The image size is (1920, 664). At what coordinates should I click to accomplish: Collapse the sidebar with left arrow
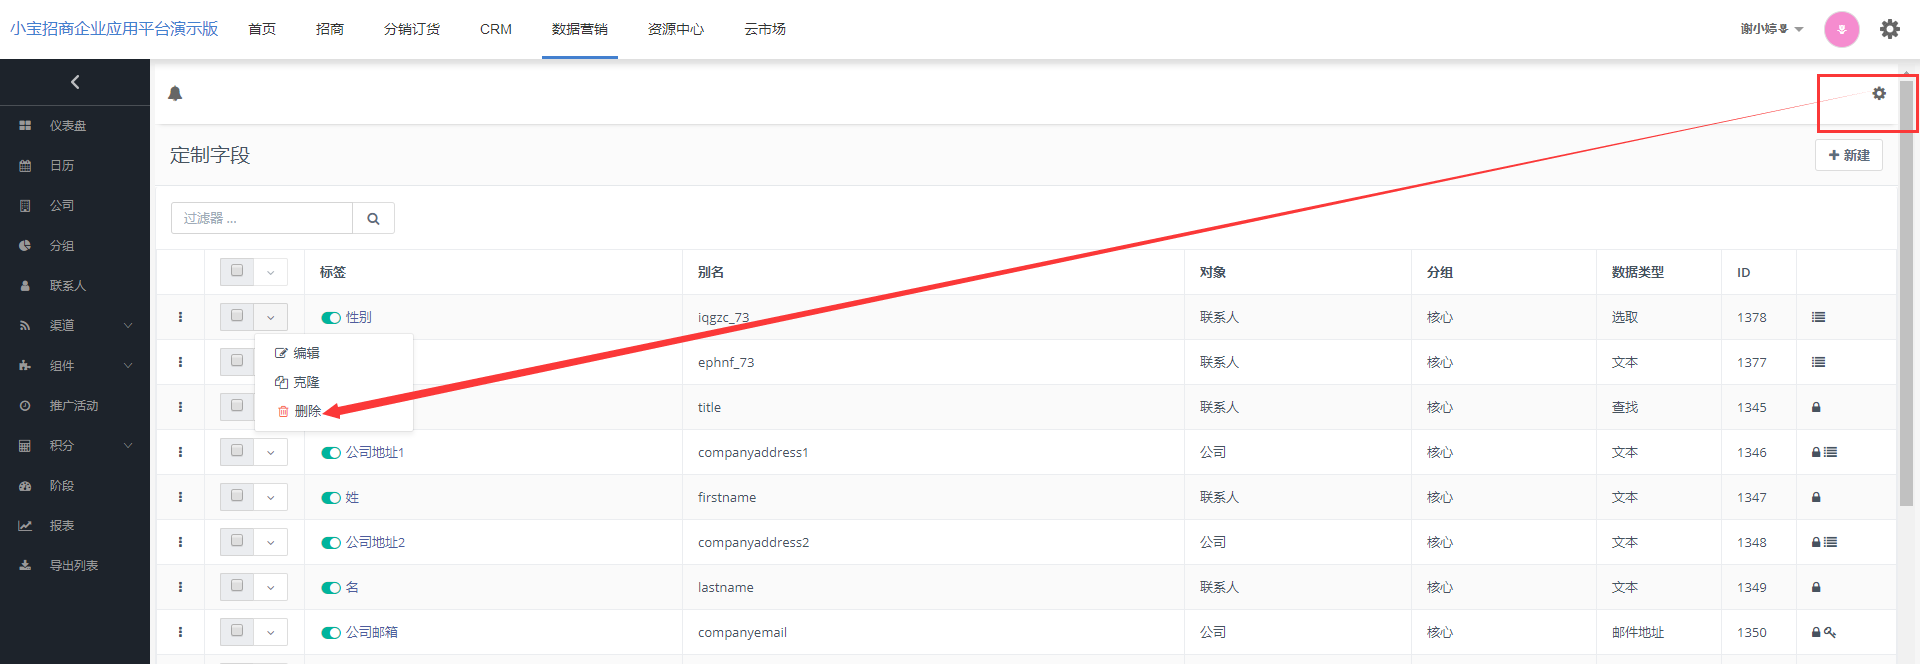pyautogui.click(x=75, y=82)
